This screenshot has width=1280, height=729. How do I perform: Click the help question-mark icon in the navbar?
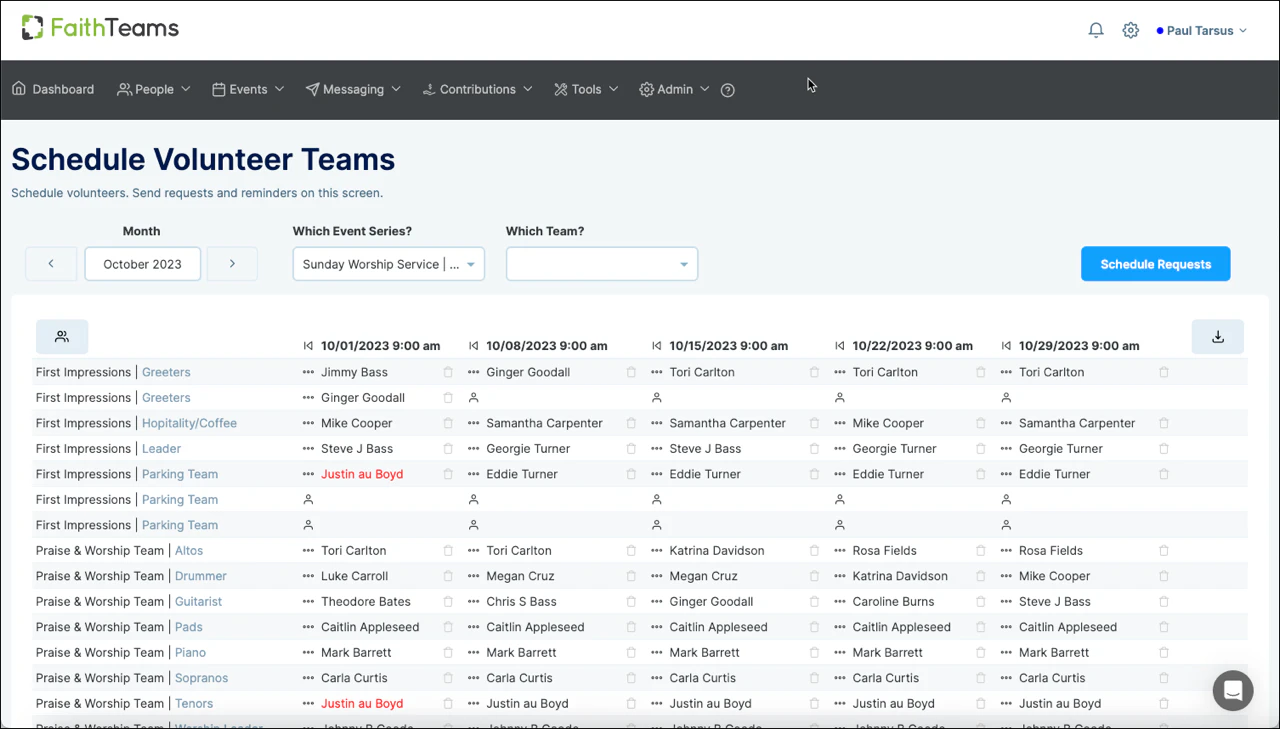coord(727,90)
